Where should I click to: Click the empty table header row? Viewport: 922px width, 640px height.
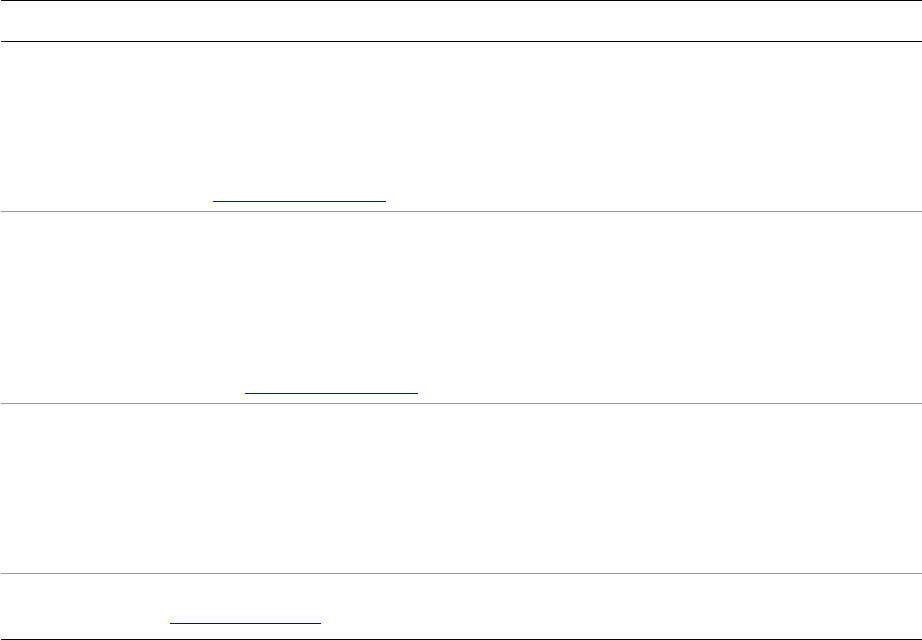pos(460,21)
